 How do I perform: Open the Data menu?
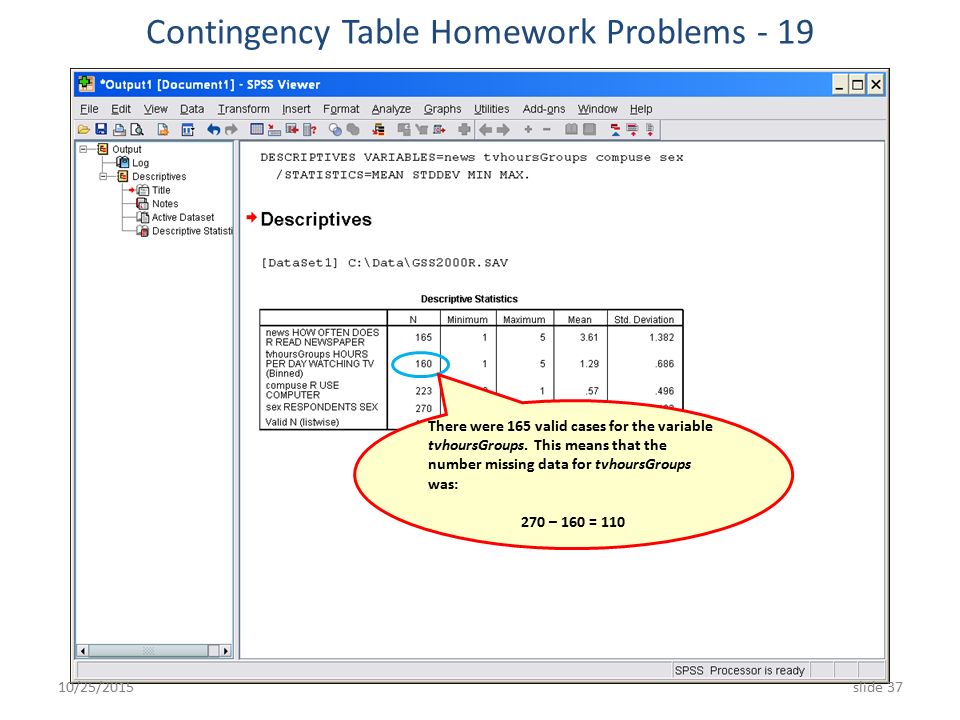192,109
